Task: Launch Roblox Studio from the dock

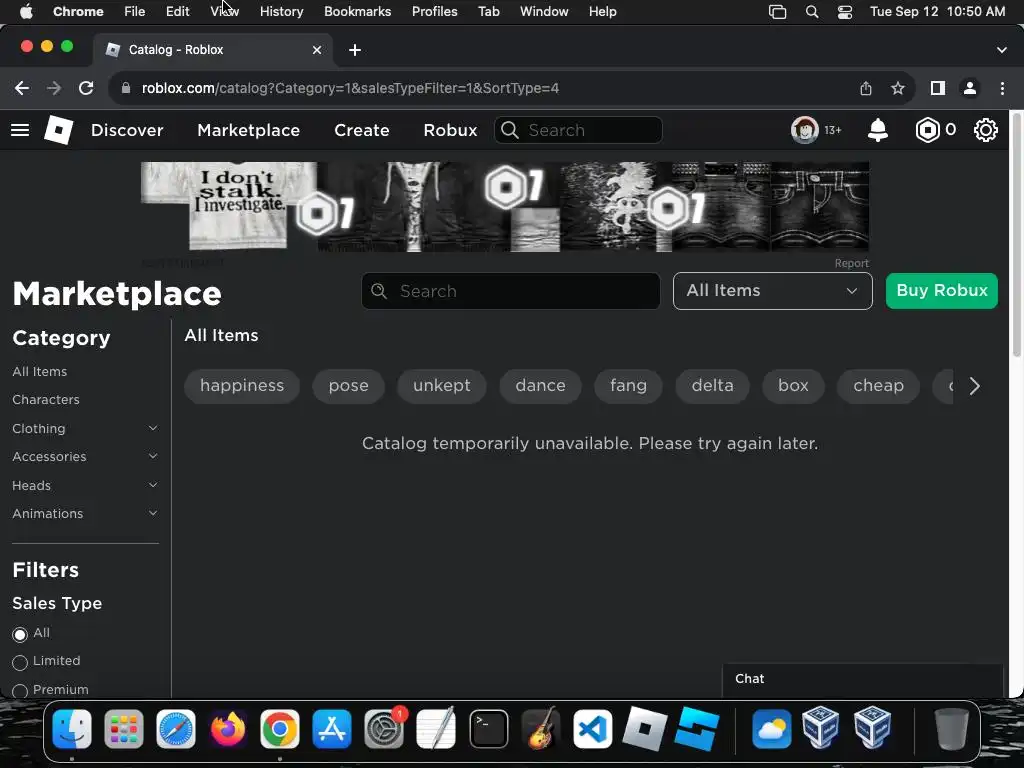Action: point(697,729)
